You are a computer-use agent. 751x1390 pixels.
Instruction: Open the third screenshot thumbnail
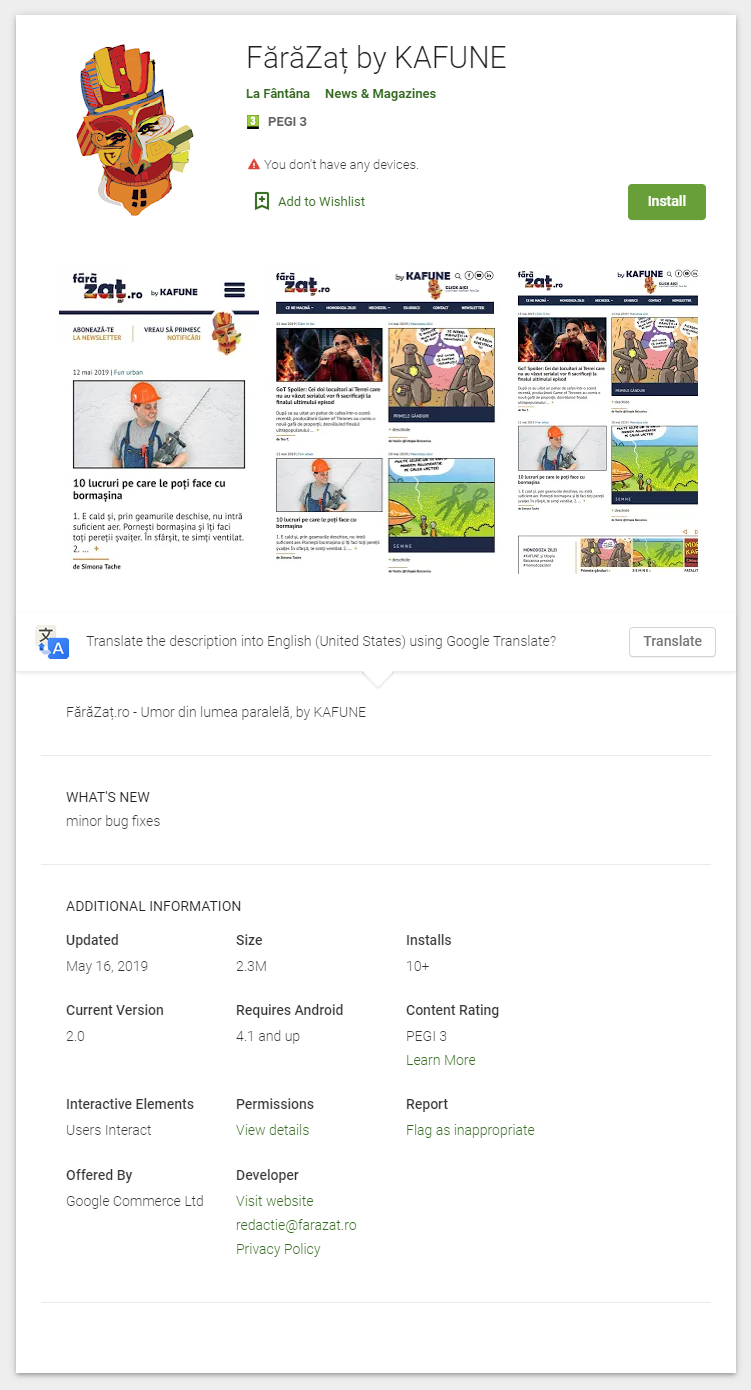607,420
